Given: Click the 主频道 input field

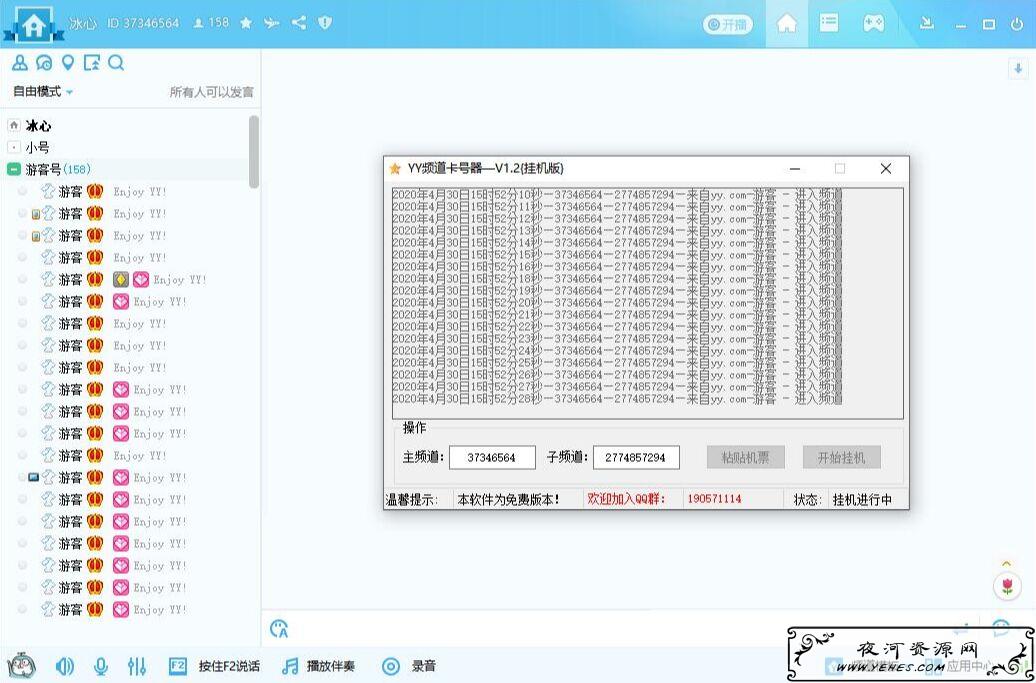Looking at the screenshot, I should click(492, 457).
